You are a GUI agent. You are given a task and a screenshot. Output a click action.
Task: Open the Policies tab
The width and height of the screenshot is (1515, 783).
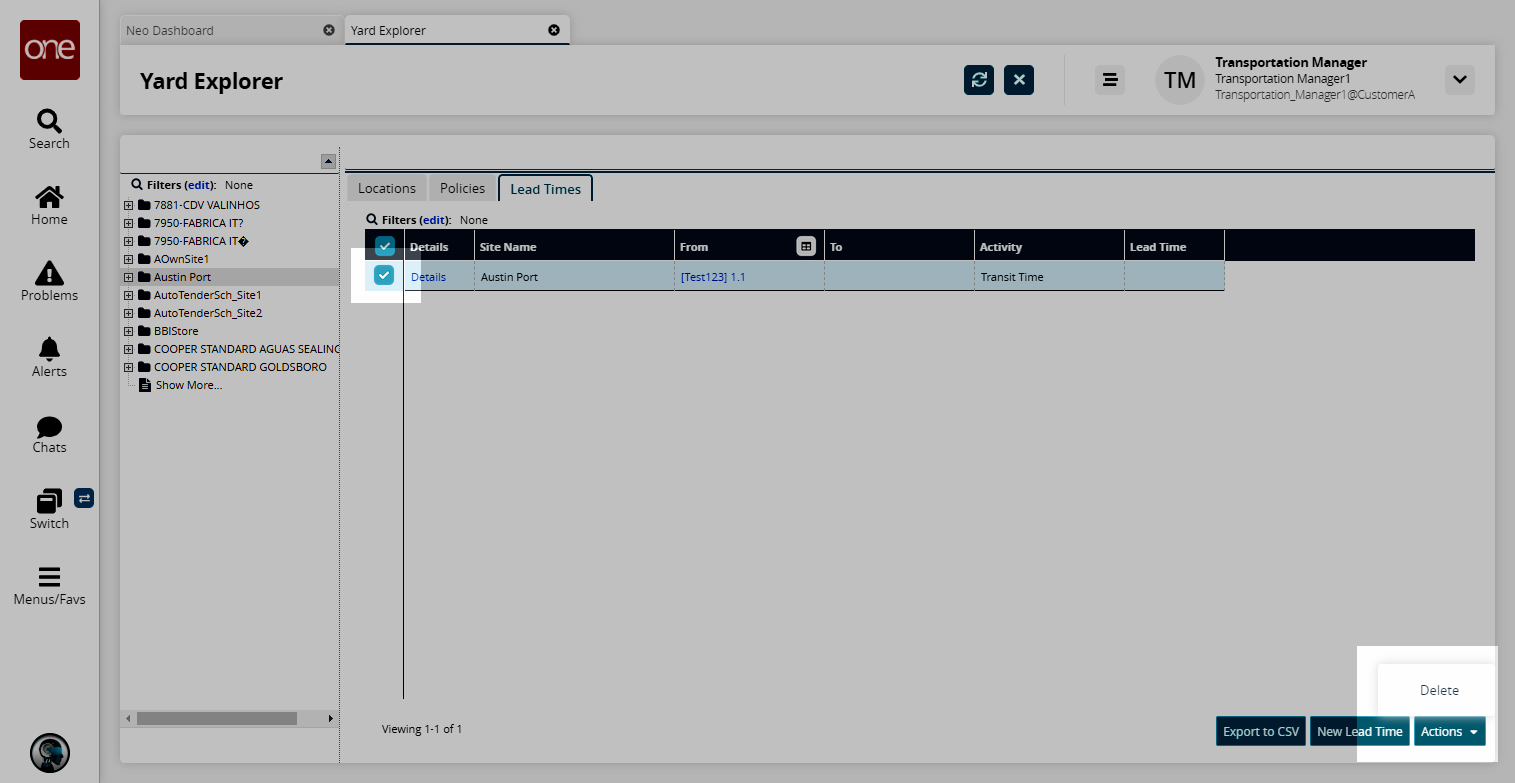pos(463,188)
